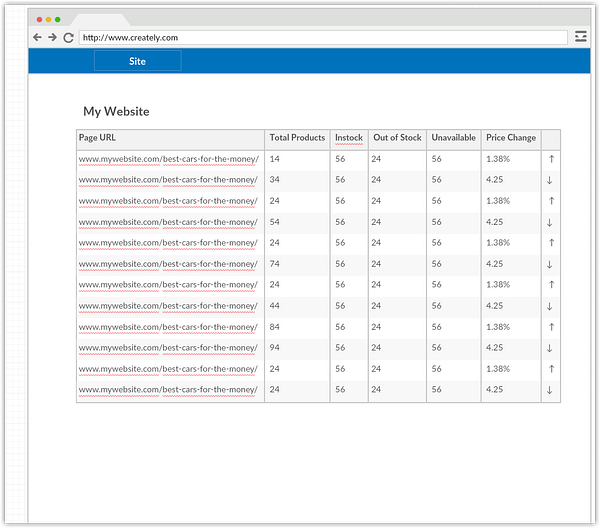Image resolution: width=600 pixels, height=528 pixels.
Task: Sort by the Total Products column header
Action: point(297,137)
